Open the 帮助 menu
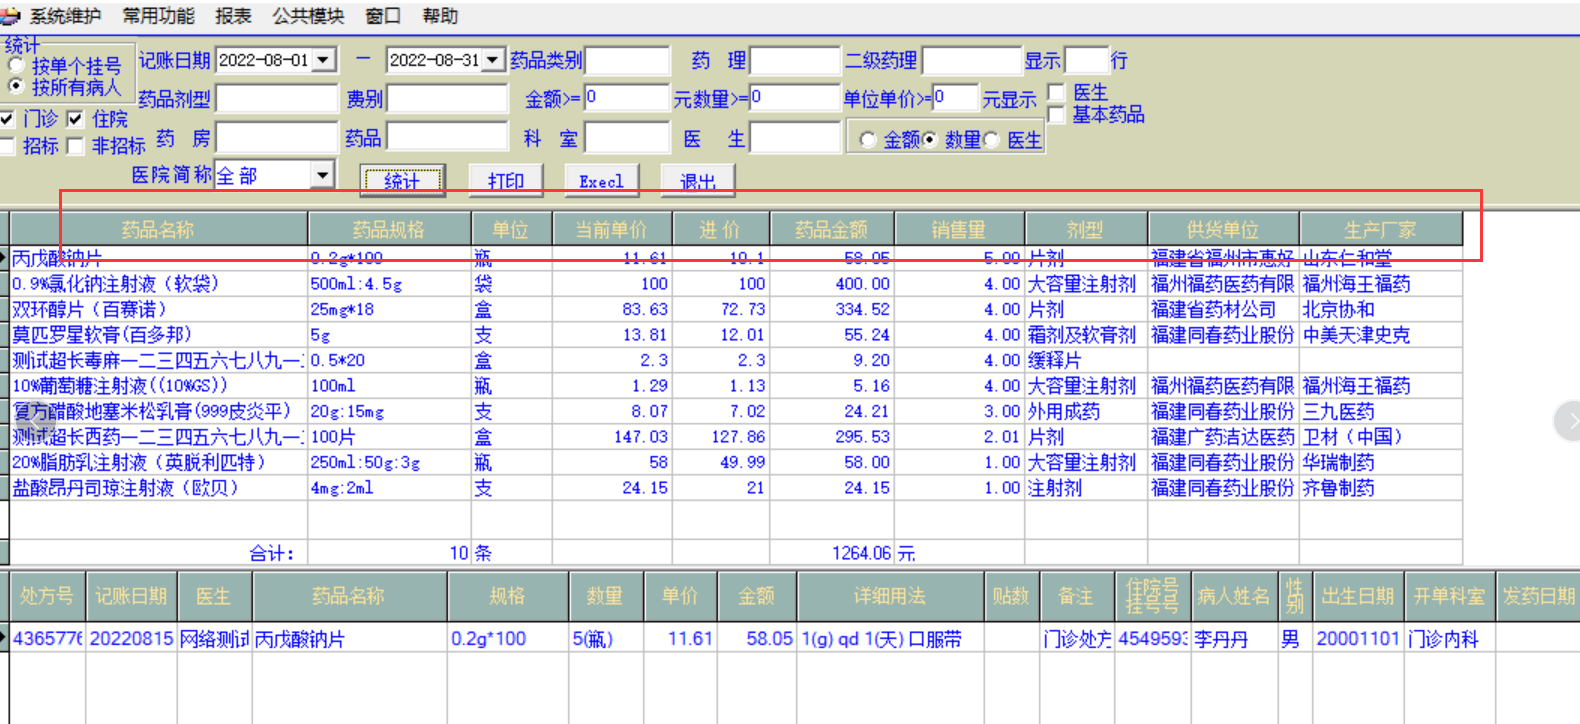 pos(440,16)
